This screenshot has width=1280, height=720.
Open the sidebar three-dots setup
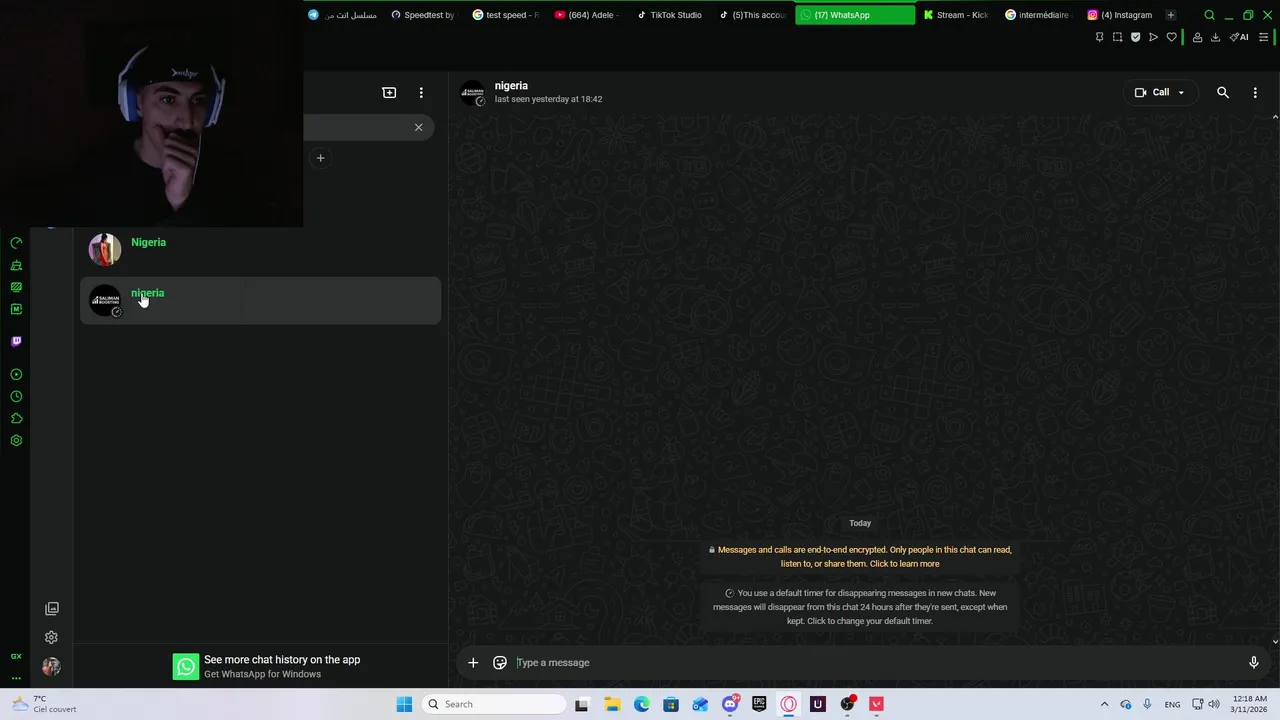16,678
